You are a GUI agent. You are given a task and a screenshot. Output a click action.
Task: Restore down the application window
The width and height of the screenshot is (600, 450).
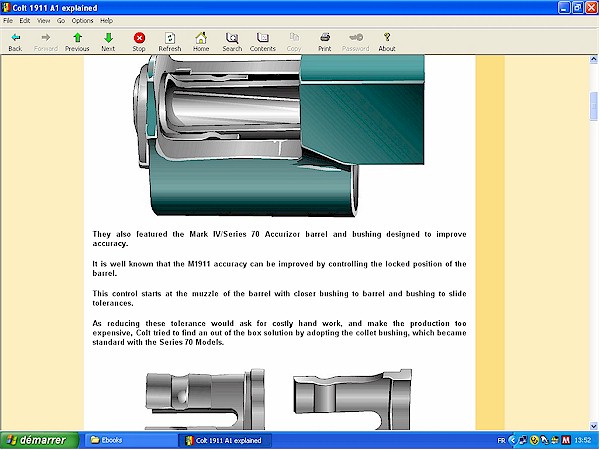click(x=578, y=8)
